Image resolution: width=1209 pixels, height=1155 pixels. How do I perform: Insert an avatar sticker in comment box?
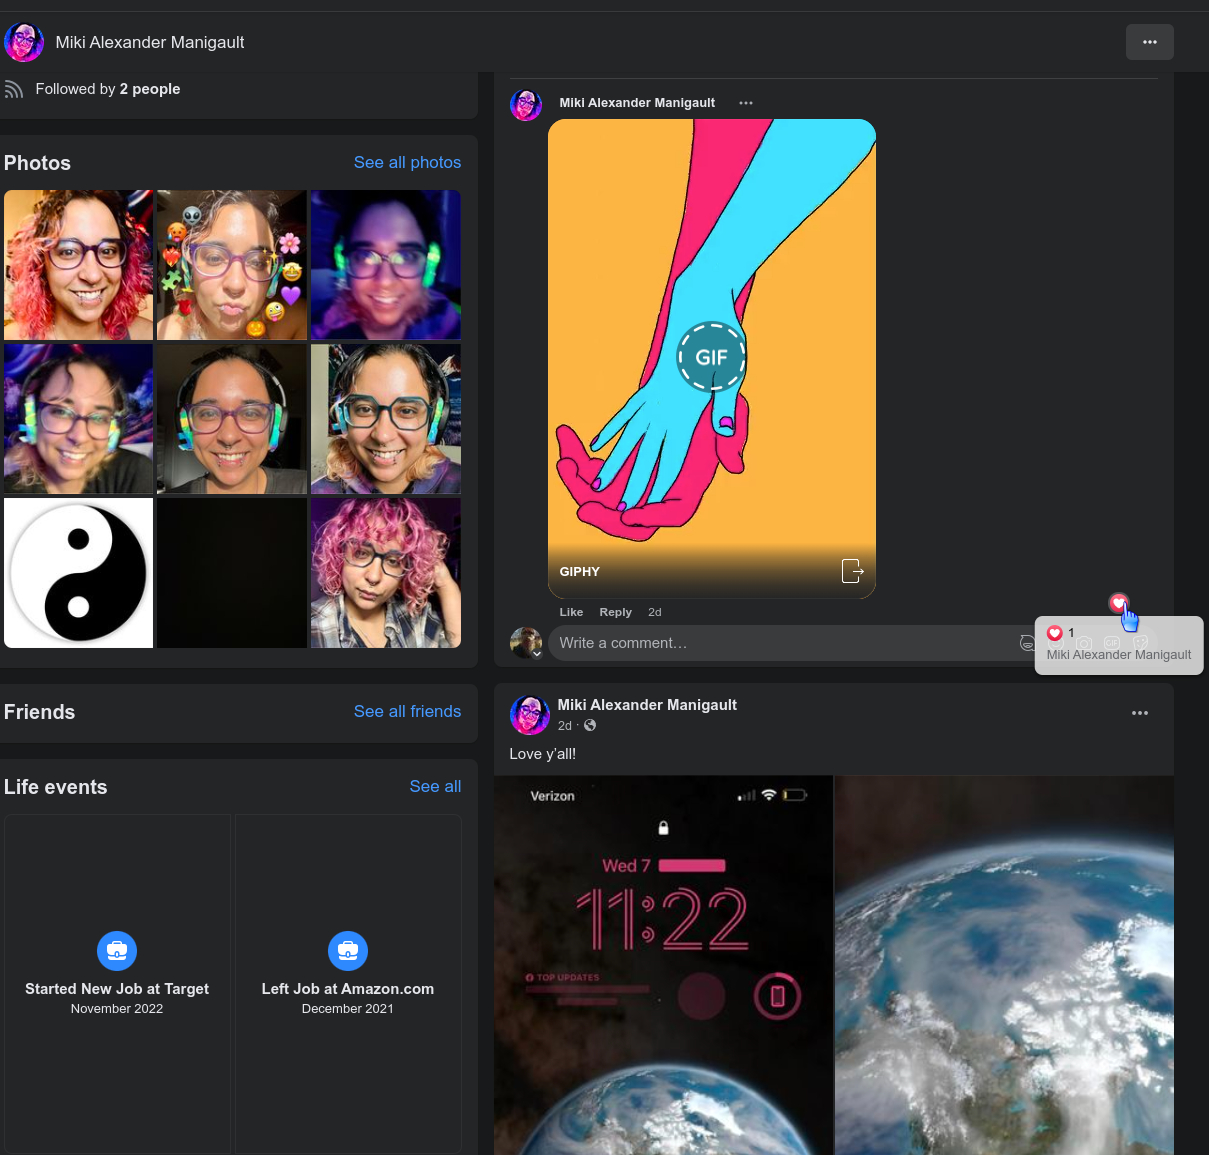1027,643
